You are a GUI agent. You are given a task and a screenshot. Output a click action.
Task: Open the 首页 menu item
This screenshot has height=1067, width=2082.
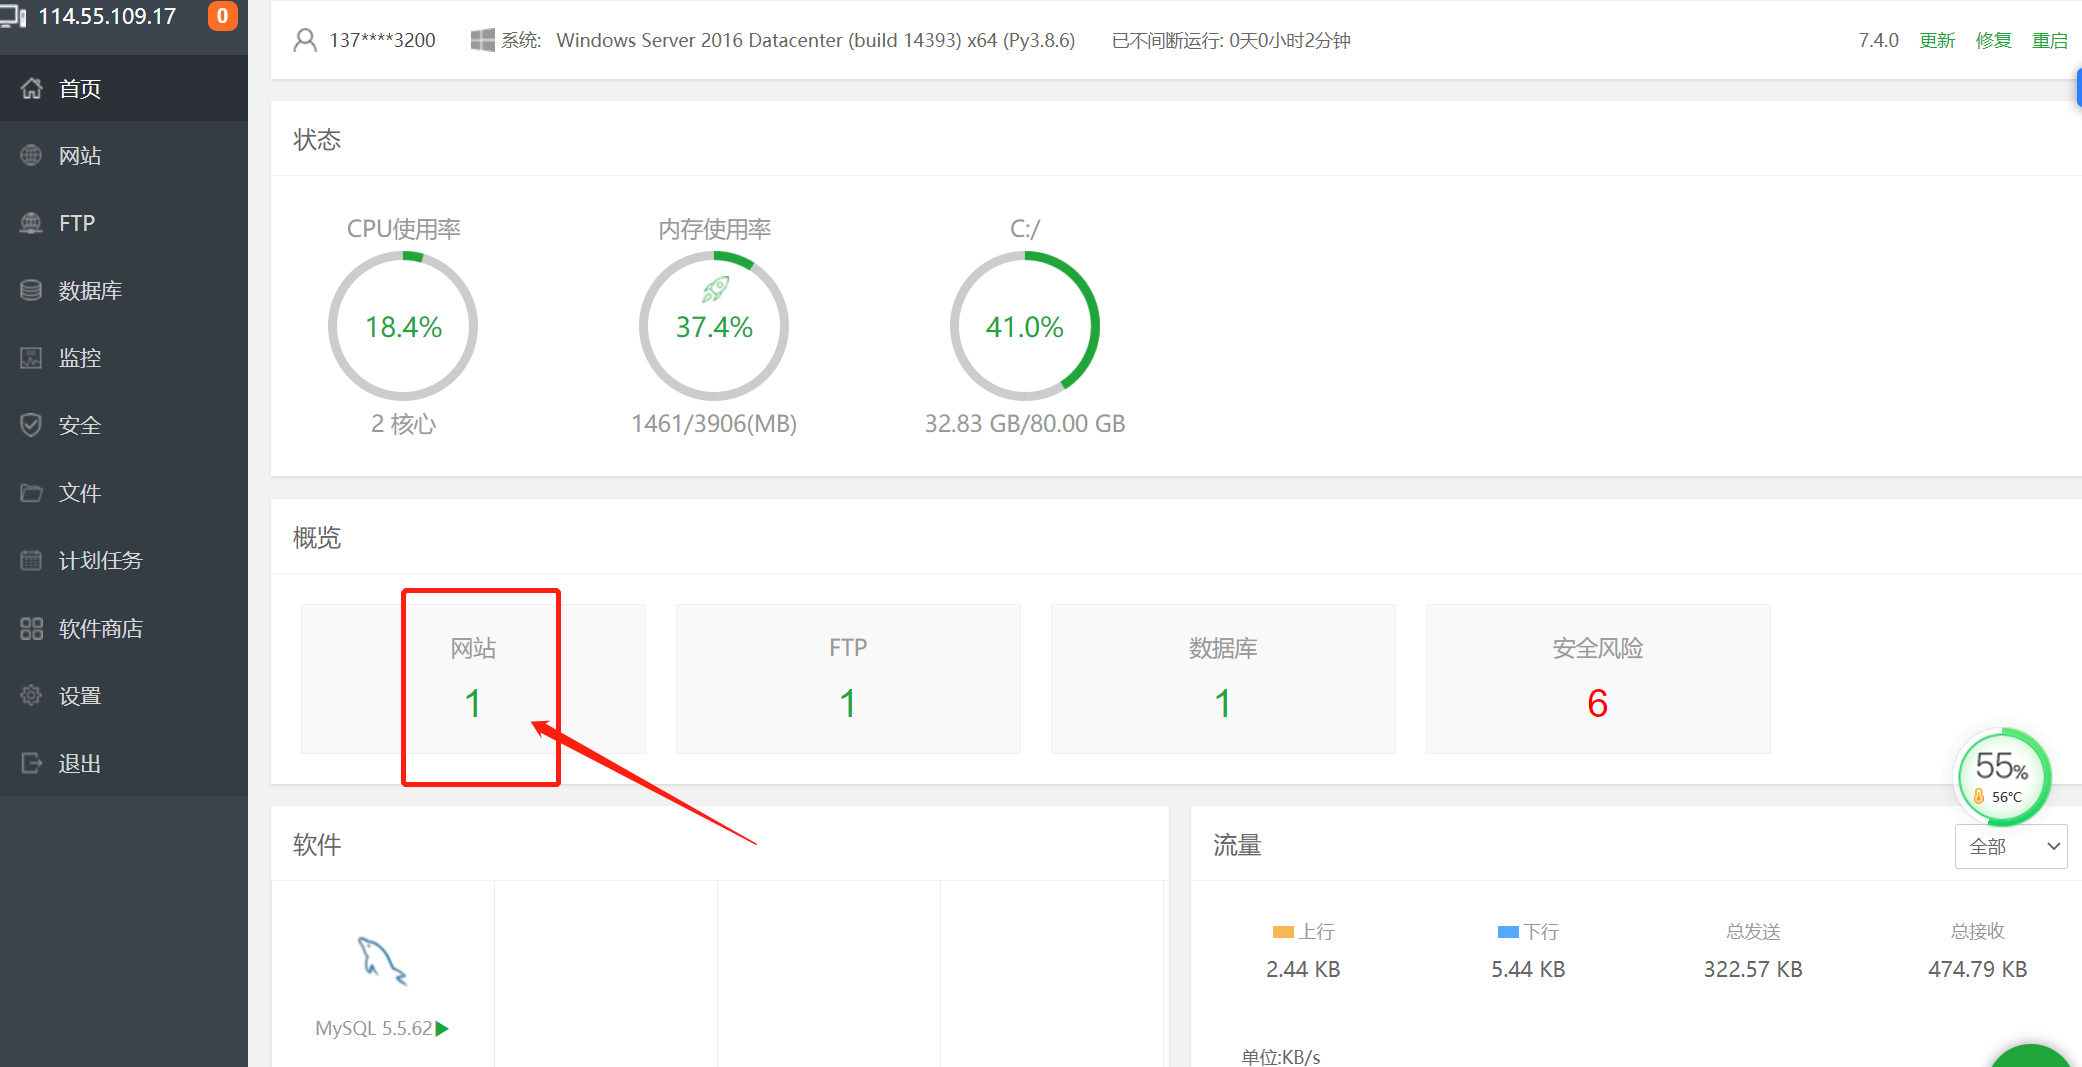click(124, 88)
